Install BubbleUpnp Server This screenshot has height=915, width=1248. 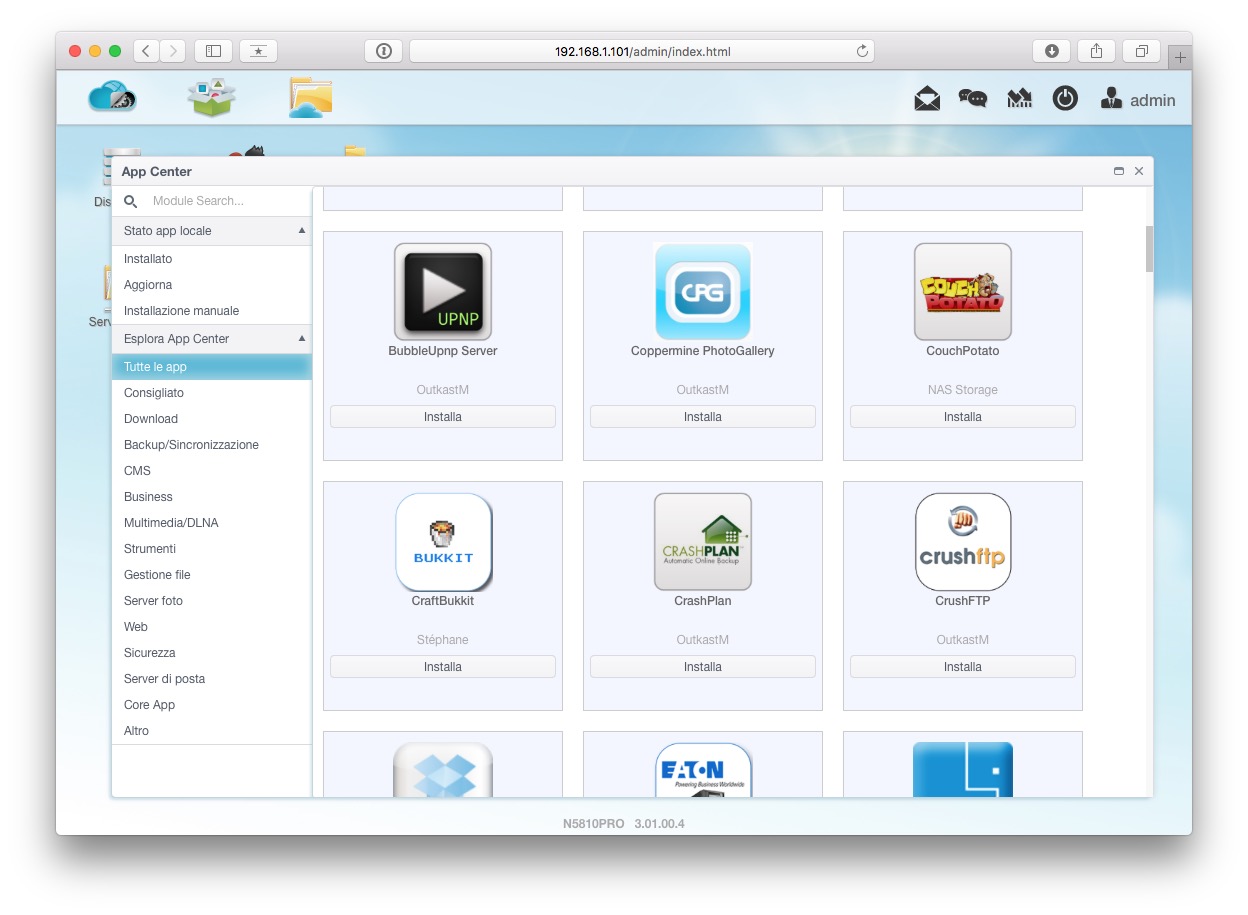[443, 417]
